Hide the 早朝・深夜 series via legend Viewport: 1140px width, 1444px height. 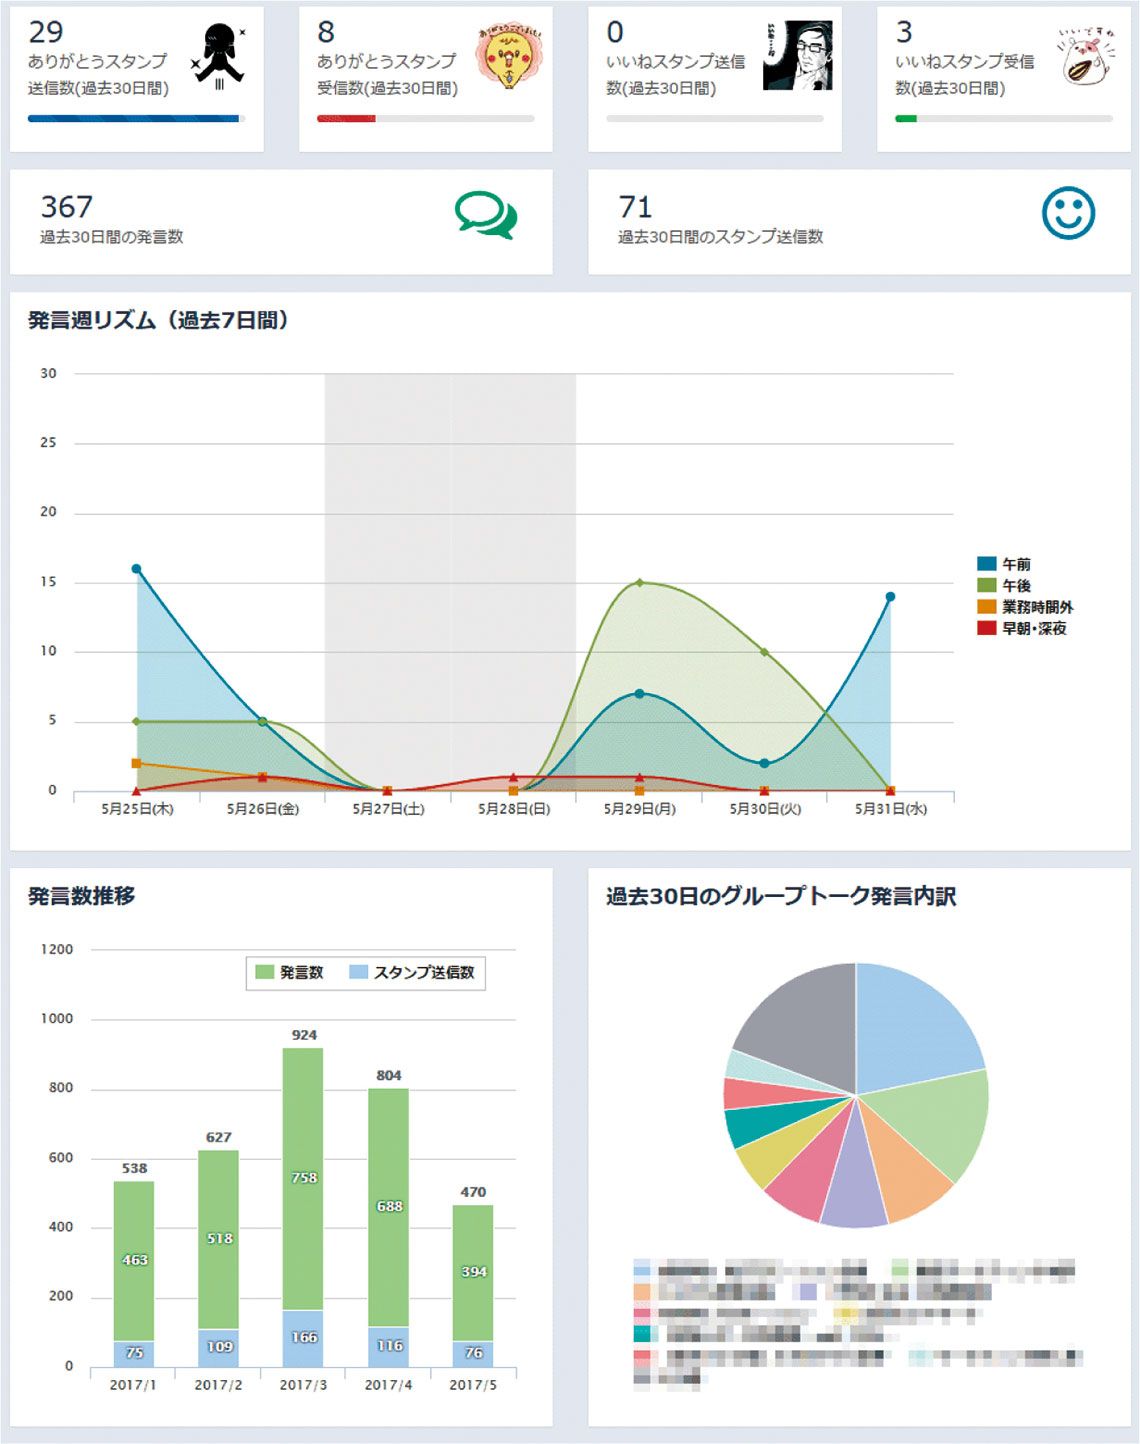(1022, 629)
